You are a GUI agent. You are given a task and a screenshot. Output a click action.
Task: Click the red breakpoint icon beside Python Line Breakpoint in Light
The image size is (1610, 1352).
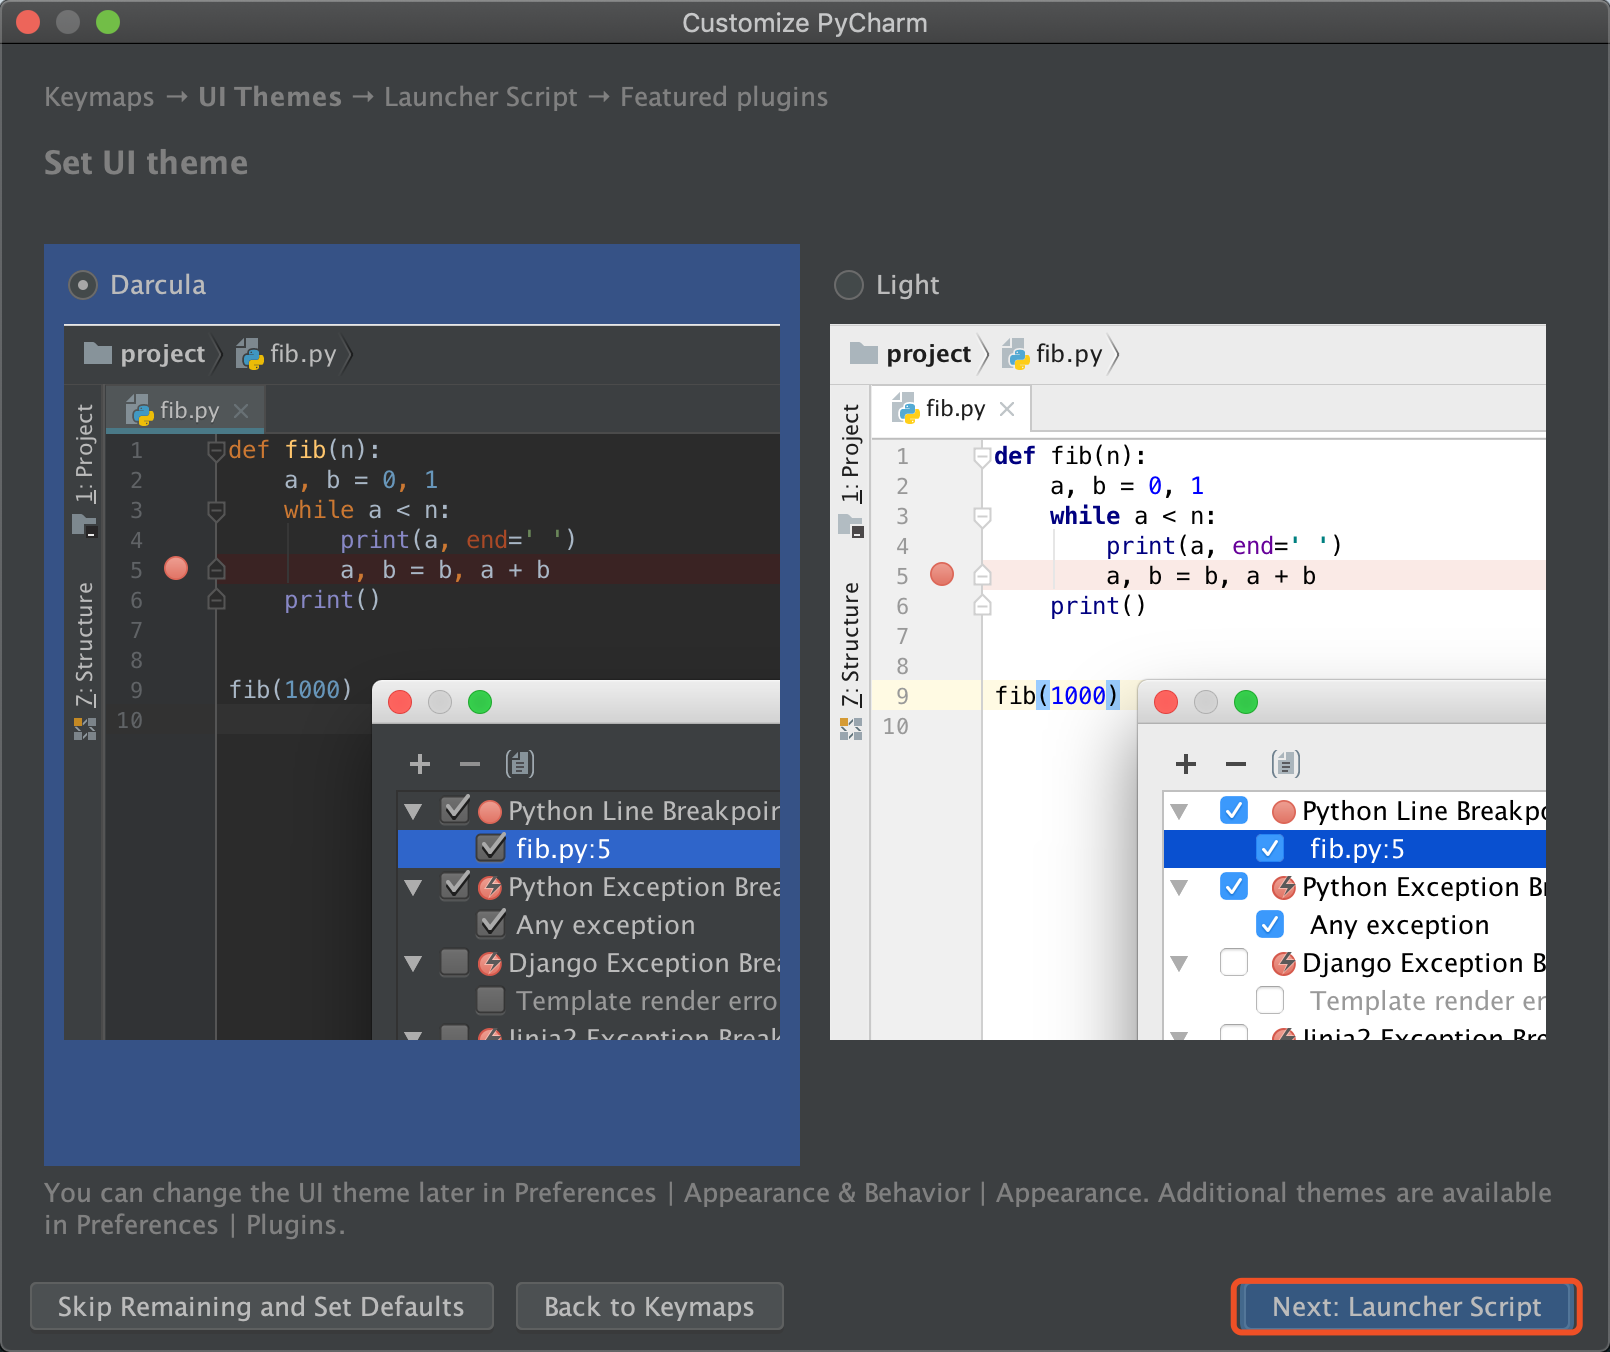(1284, 811)
